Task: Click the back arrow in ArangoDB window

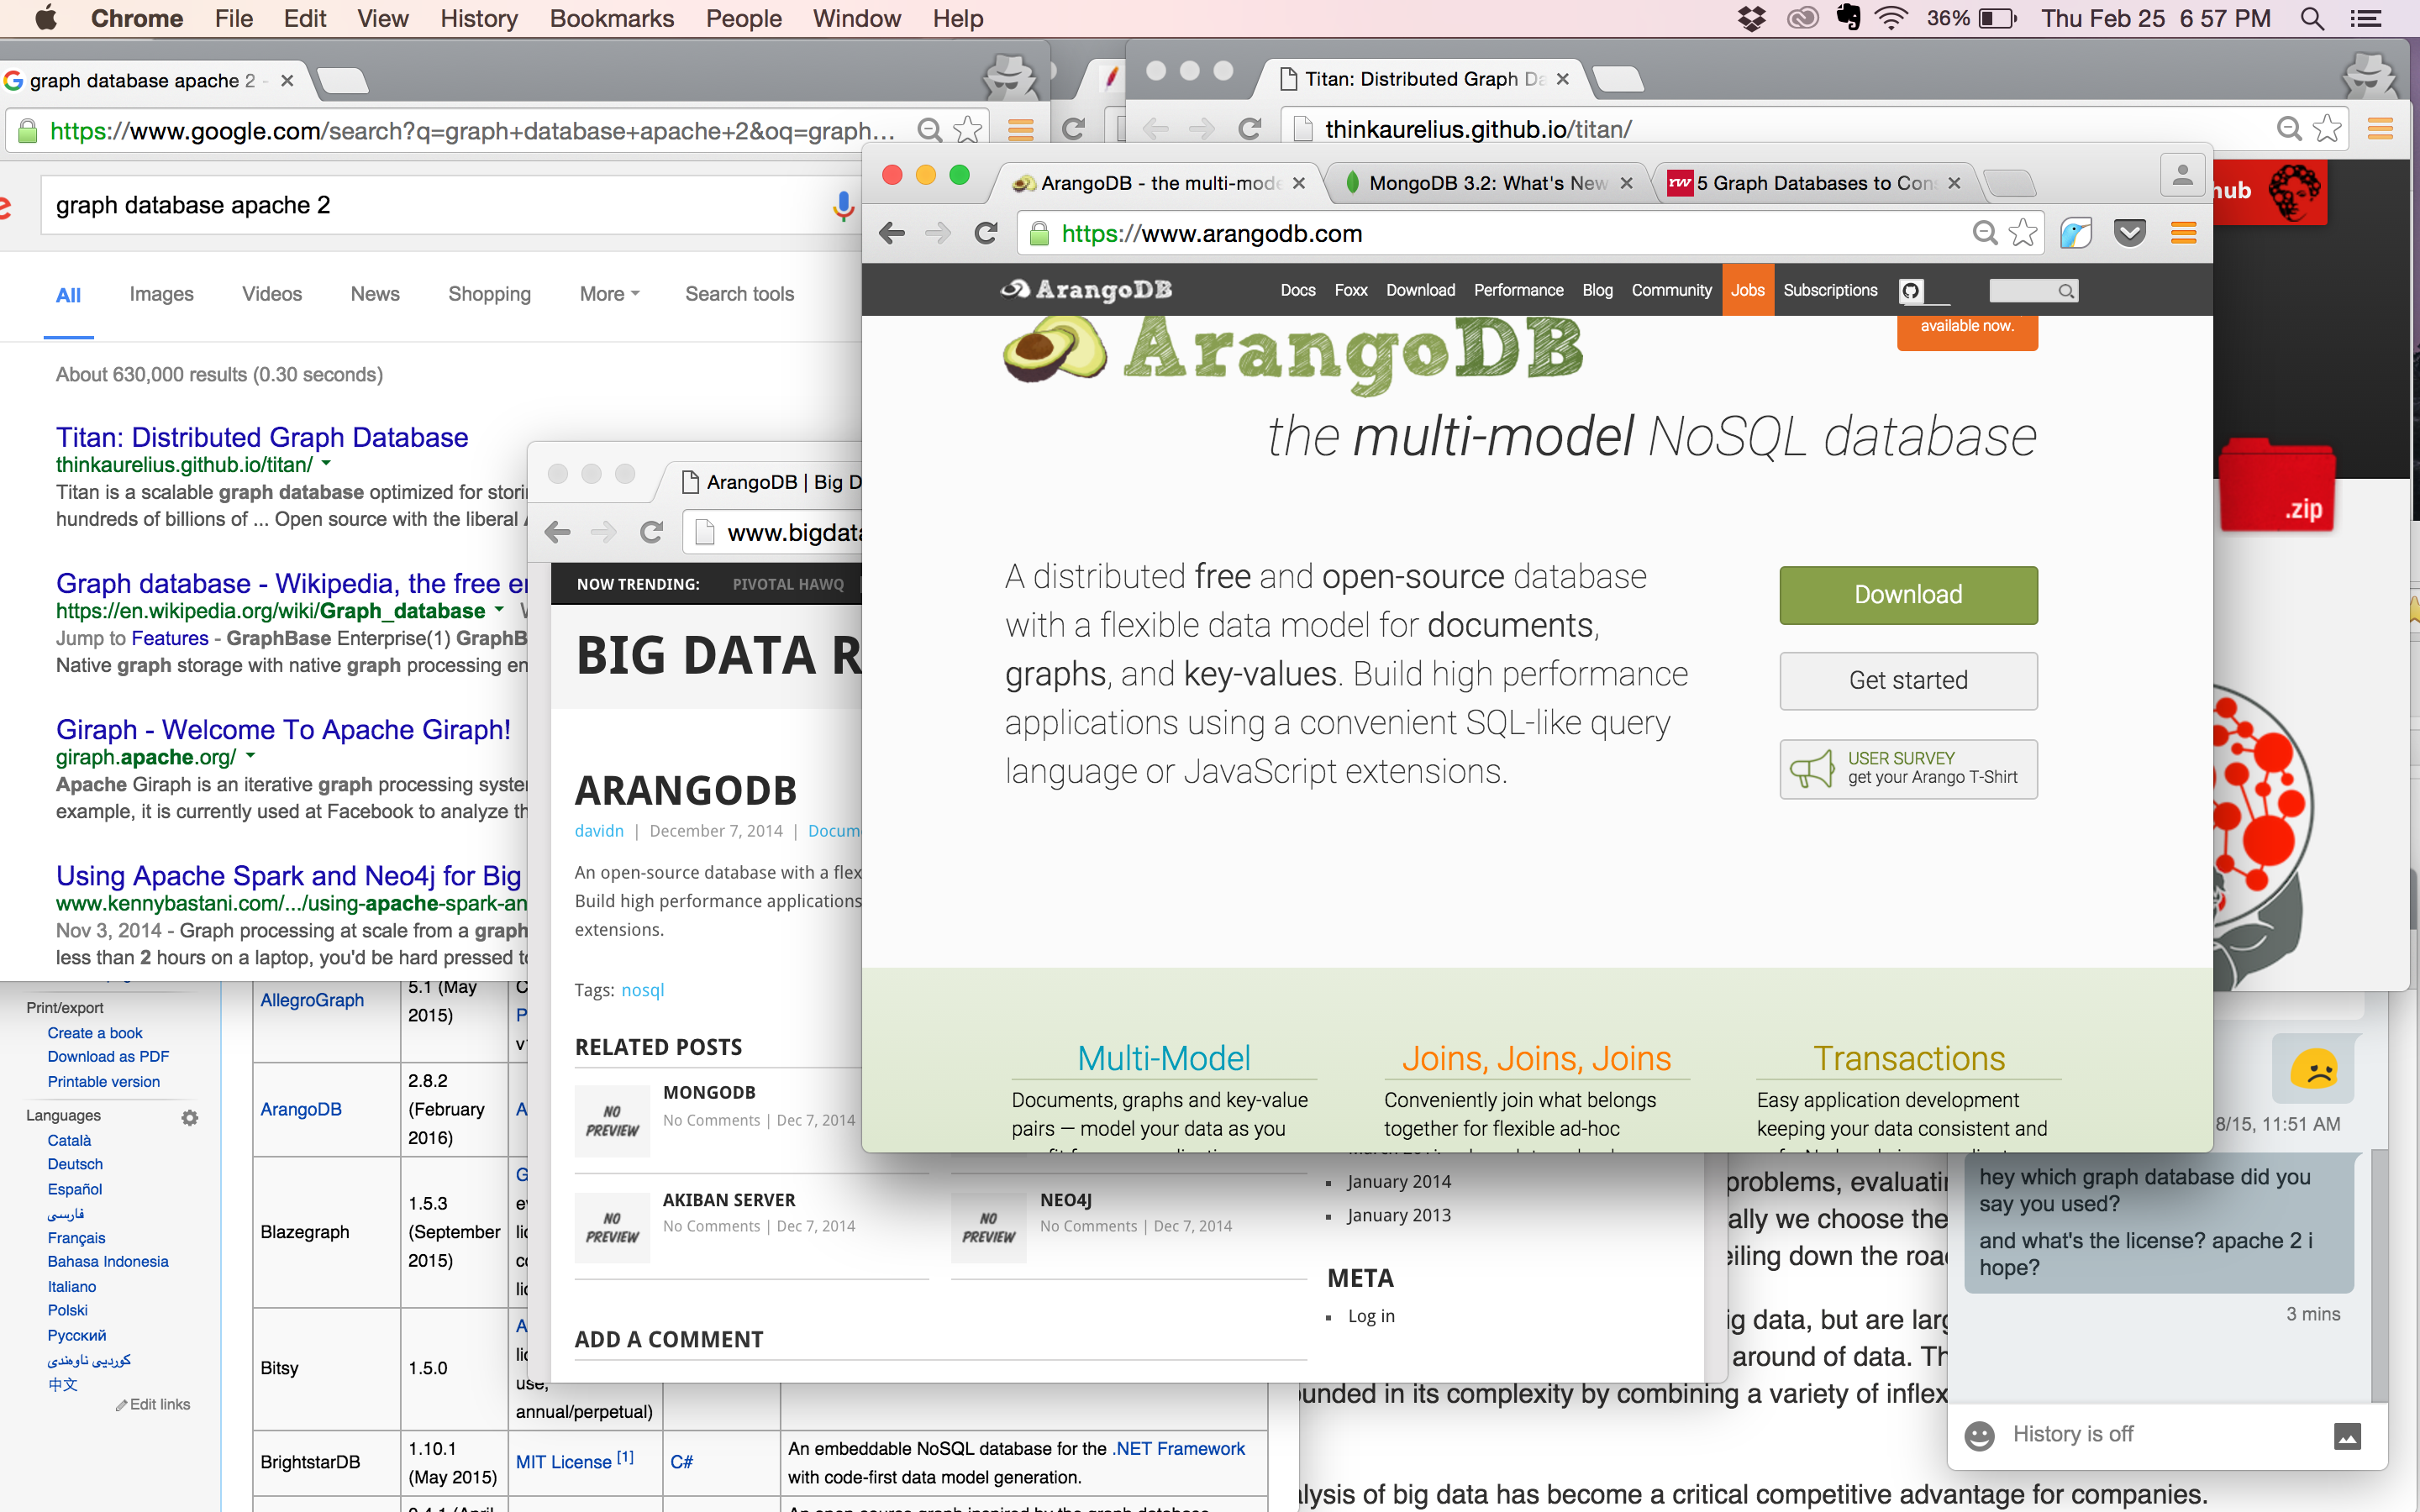Action: click(x=891, y=234)
